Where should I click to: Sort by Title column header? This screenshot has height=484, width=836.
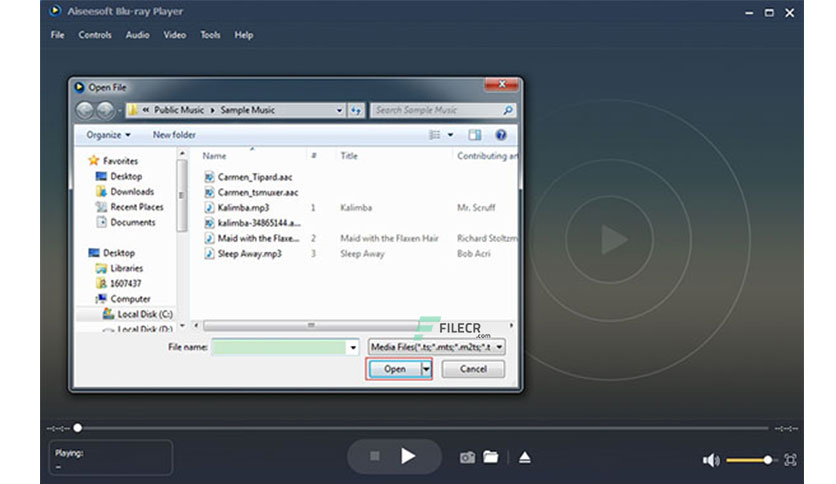[x=349, y=156]
